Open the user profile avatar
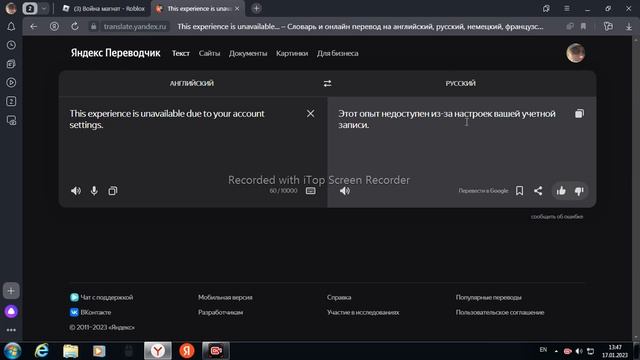Image resolution: width=640 pixels, height=360 pixels. 576,53
